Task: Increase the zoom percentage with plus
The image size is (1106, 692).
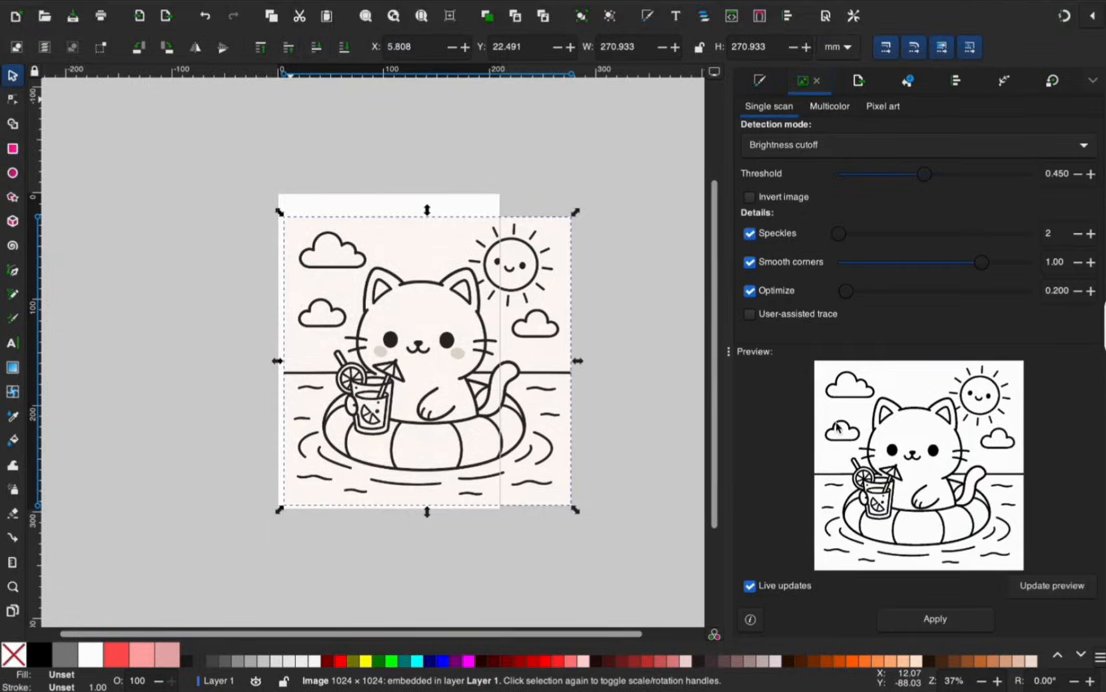Action: tap(997, 681)
